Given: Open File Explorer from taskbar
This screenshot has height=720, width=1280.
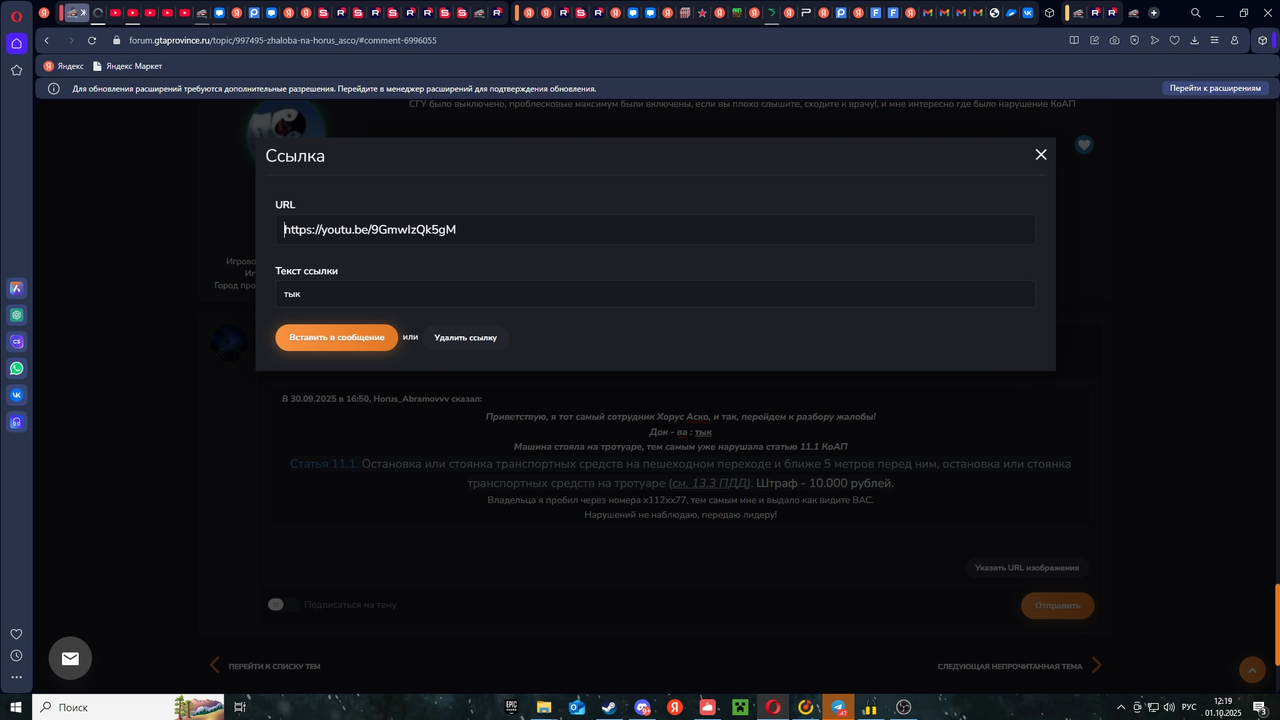Looking at the screenshot, I should (543, 707).
